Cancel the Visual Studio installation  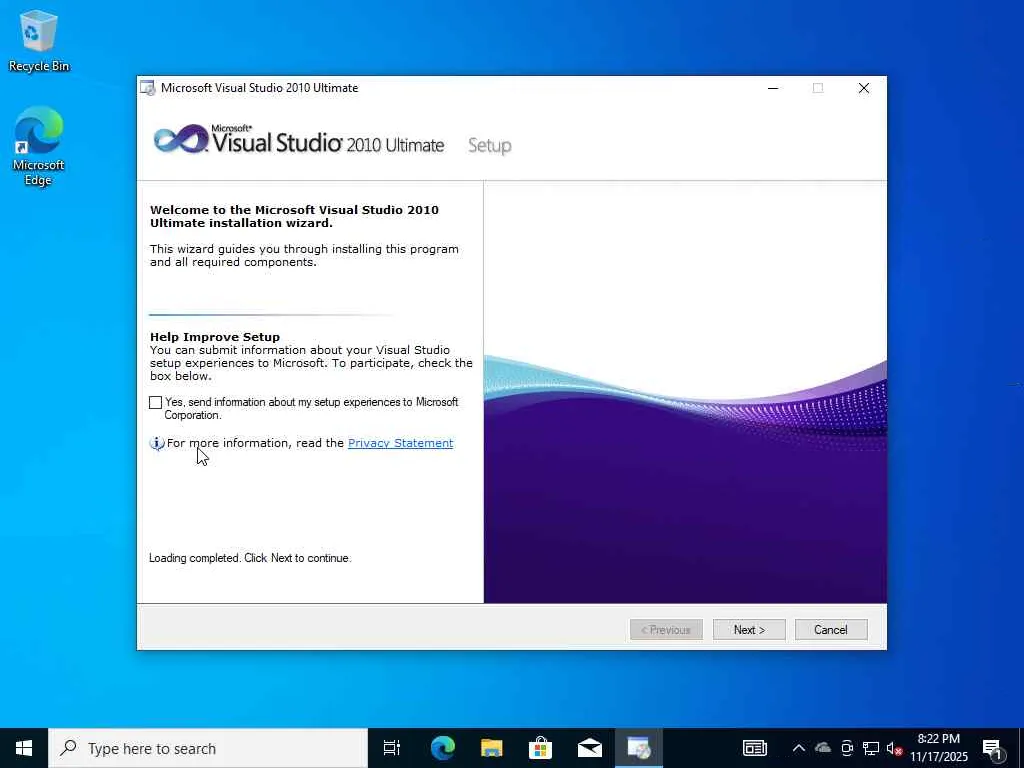click(831, 630)
